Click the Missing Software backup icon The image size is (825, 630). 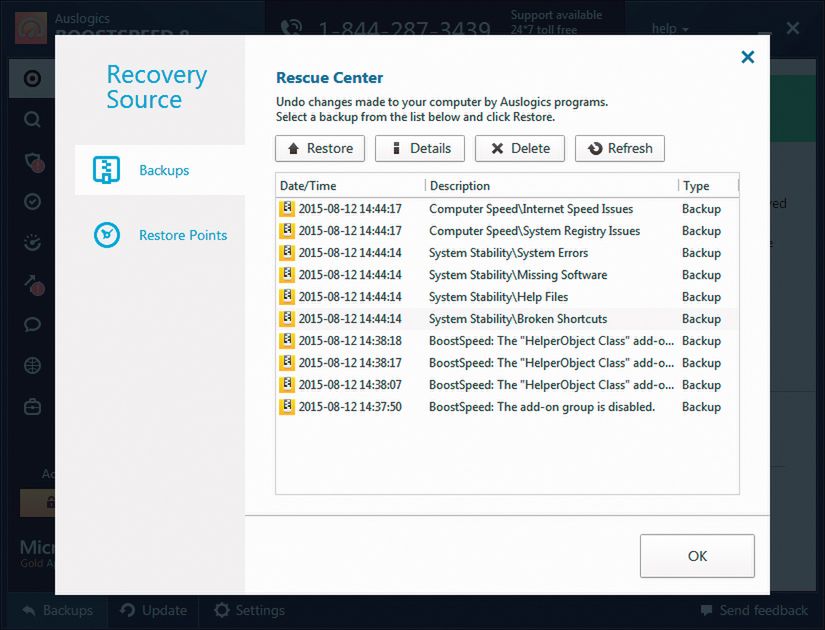click(x=287, y=275)
